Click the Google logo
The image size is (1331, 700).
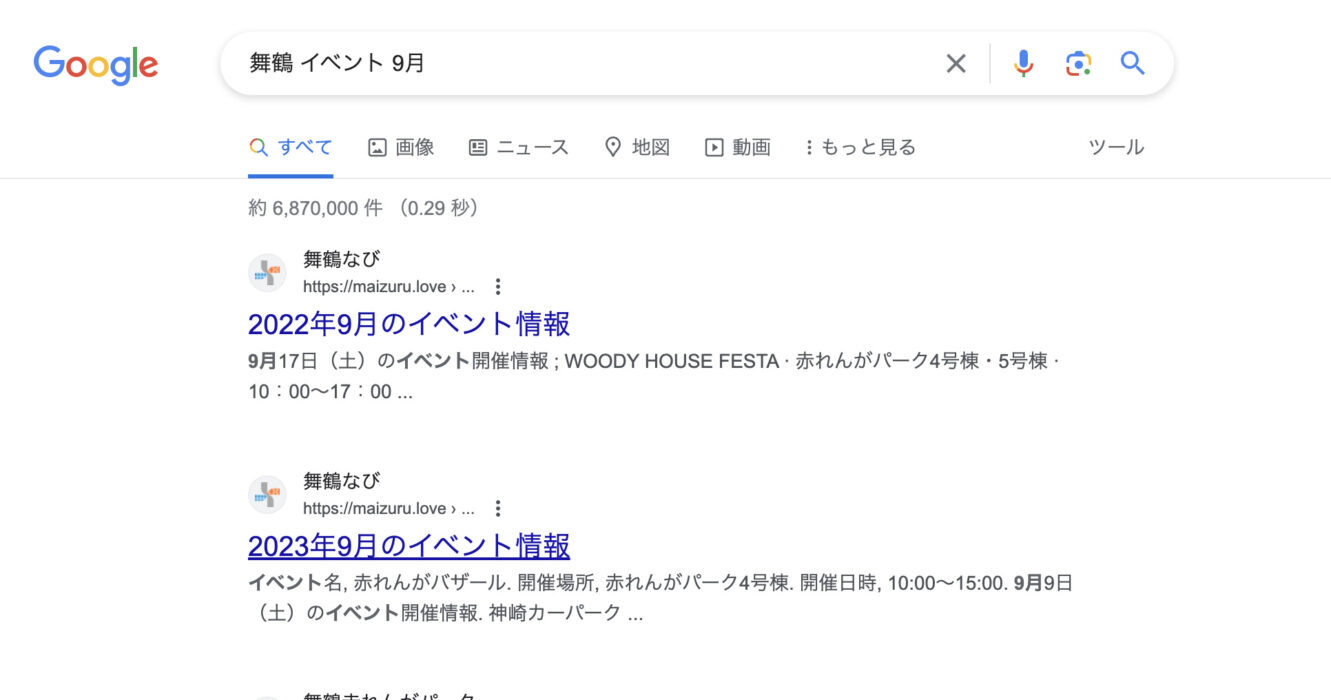96,64
